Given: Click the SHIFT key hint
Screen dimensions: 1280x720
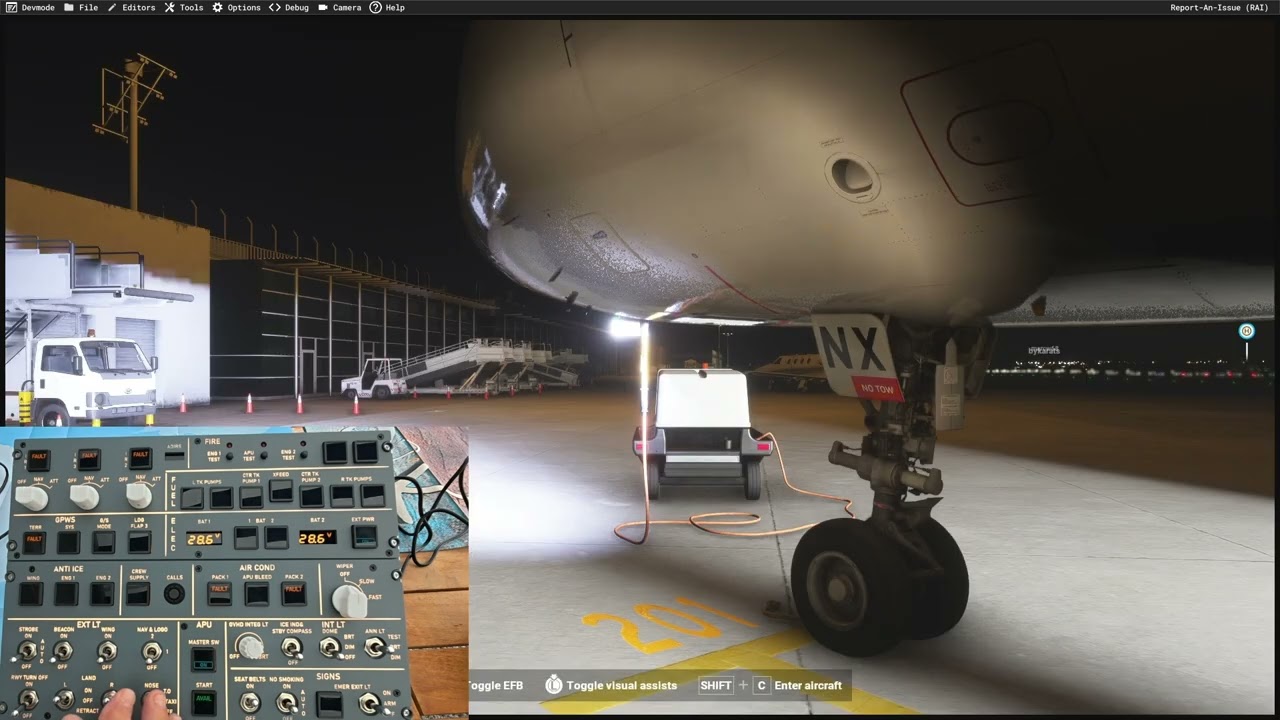Looking at the screenshot, I should point(716,685).
